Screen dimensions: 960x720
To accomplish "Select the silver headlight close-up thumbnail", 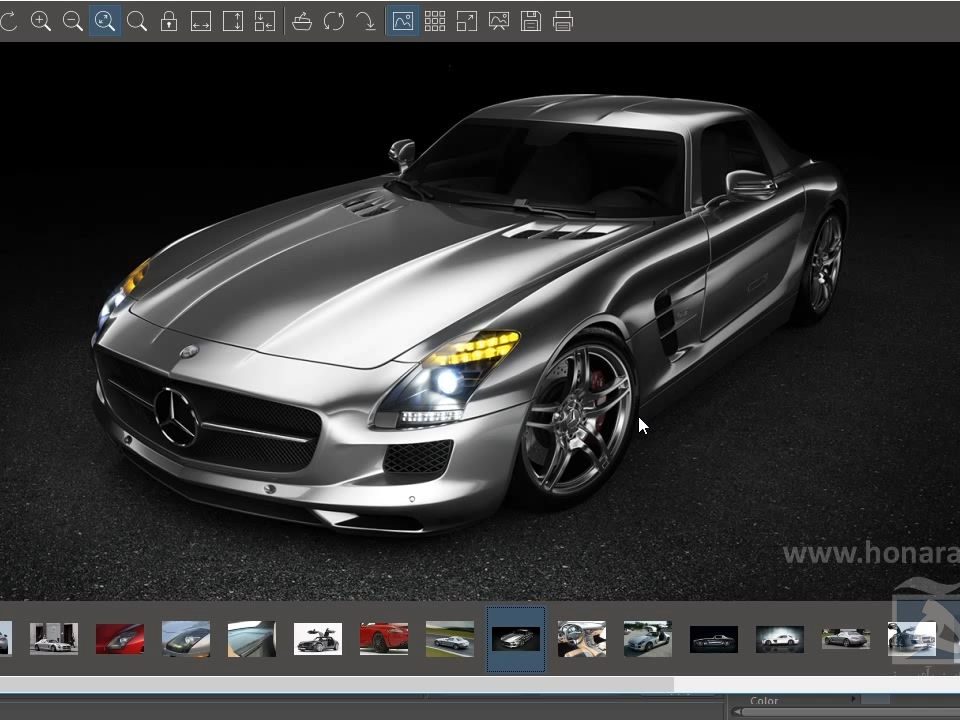I will pos(186,639).
